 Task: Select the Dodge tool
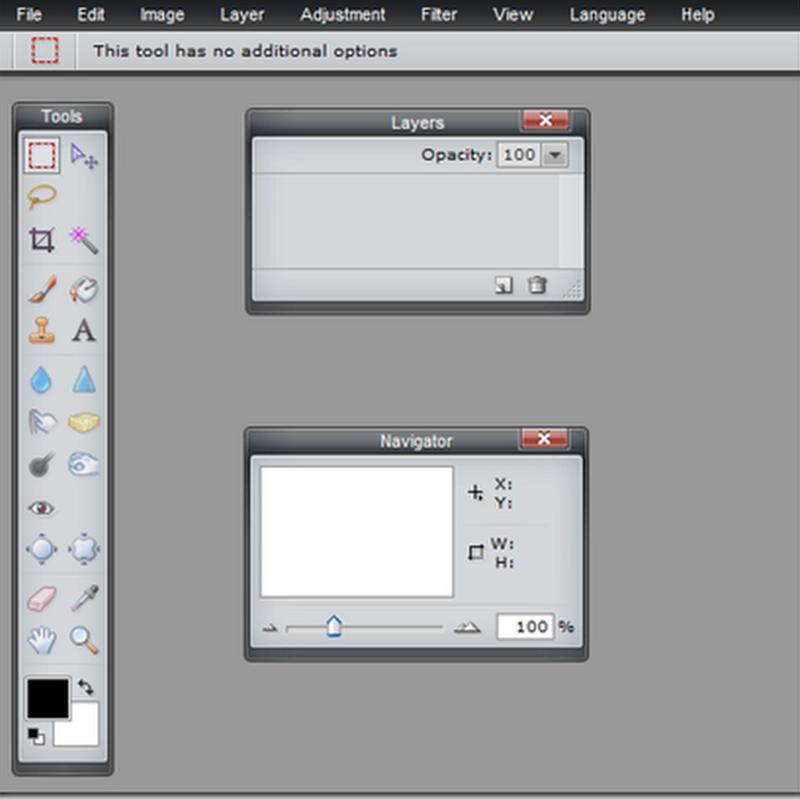tap(41, 464)
